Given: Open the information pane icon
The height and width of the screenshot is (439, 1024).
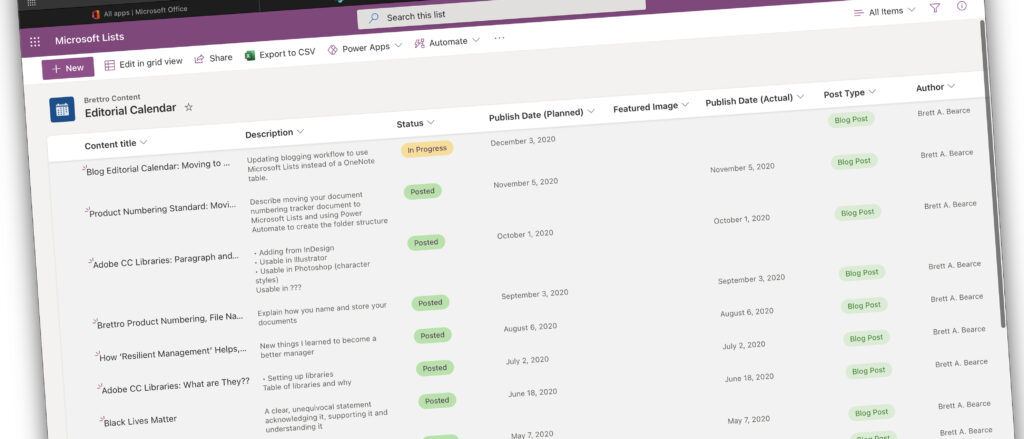Looking at the screenshot, I should pos(961,6).
